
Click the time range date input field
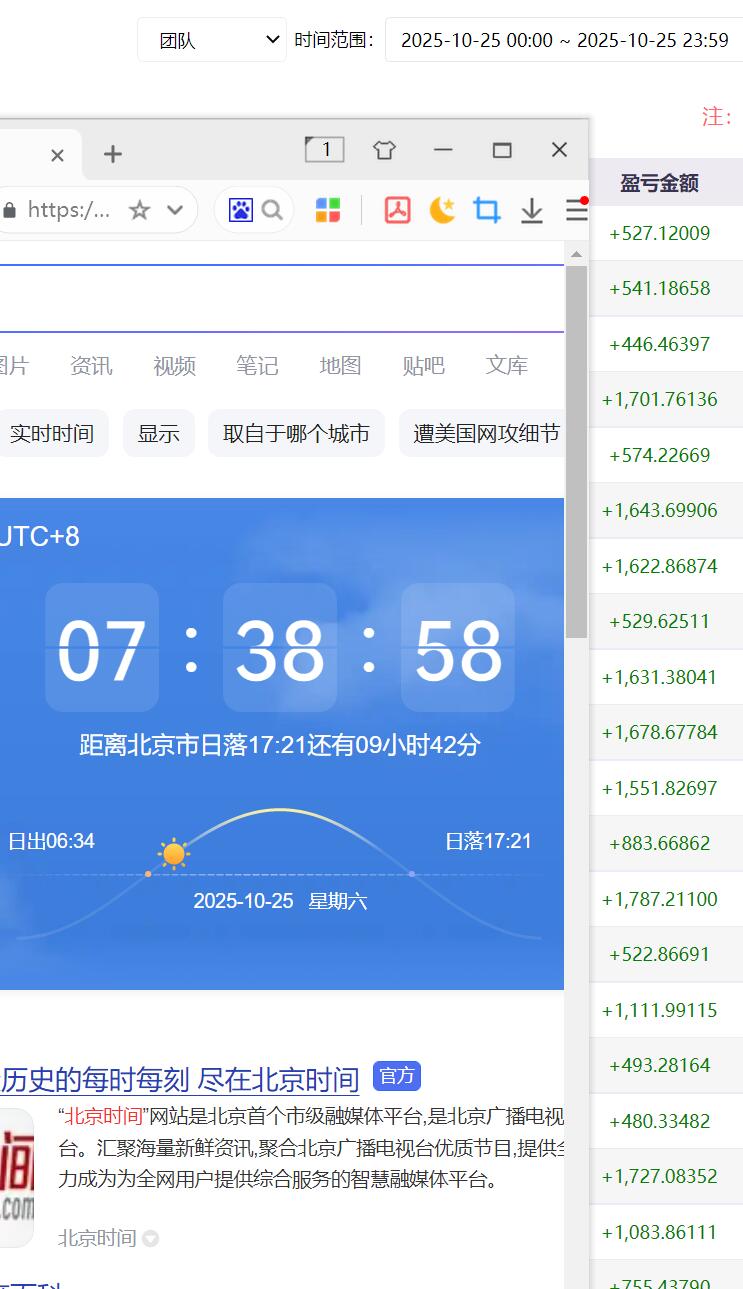click(564, 40)
